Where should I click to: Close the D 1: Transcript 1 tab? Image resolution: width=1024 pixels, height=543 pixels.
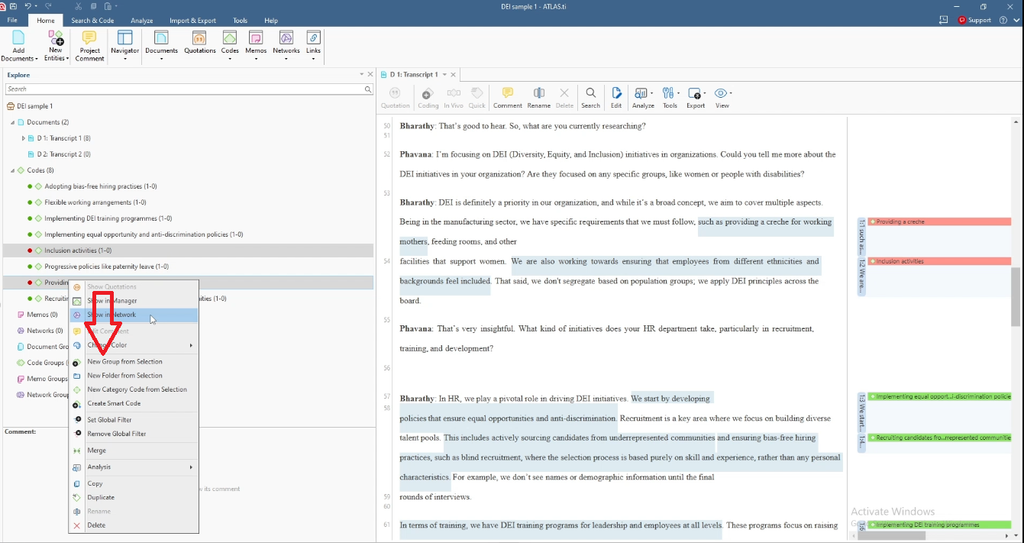453,74
